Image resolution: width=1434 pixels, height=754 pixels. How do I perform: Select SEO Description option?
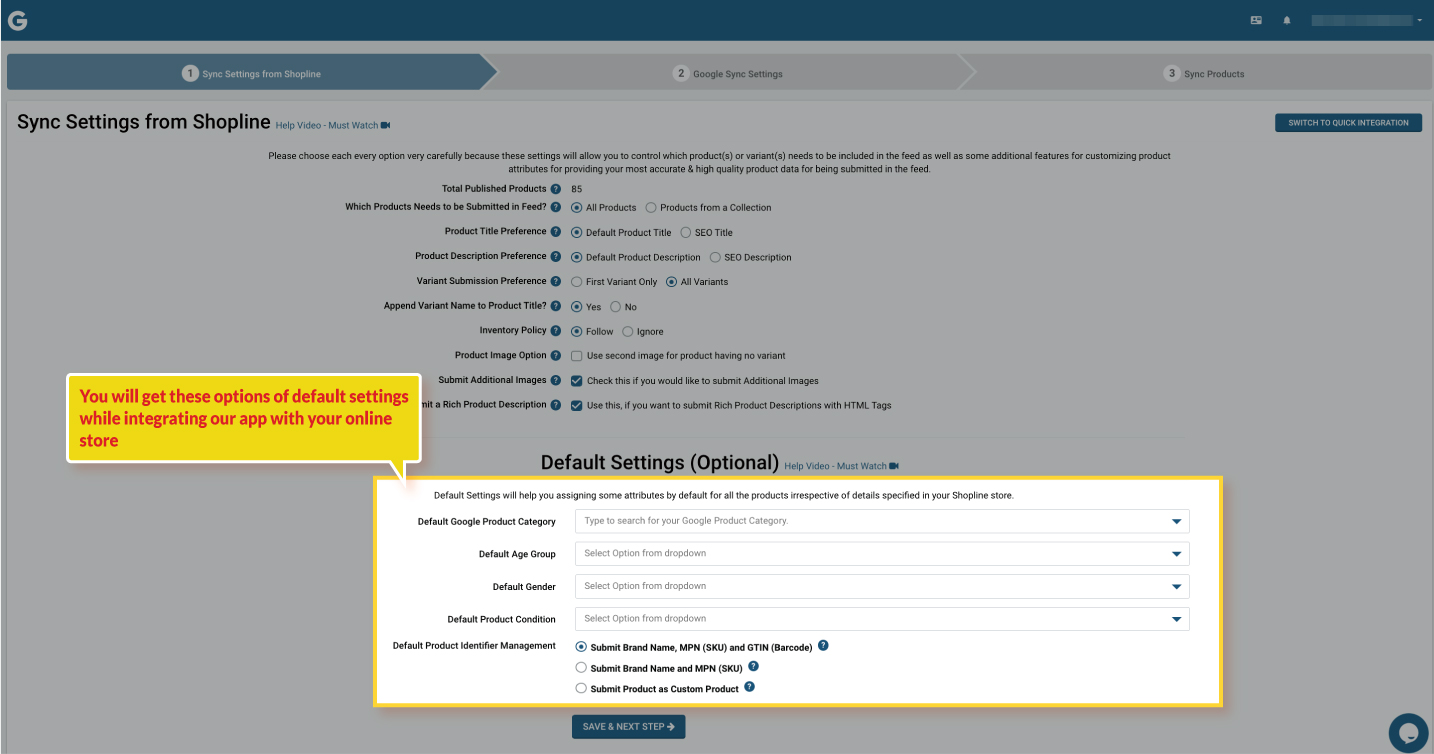pyautogui.click(x=715, y=257)
